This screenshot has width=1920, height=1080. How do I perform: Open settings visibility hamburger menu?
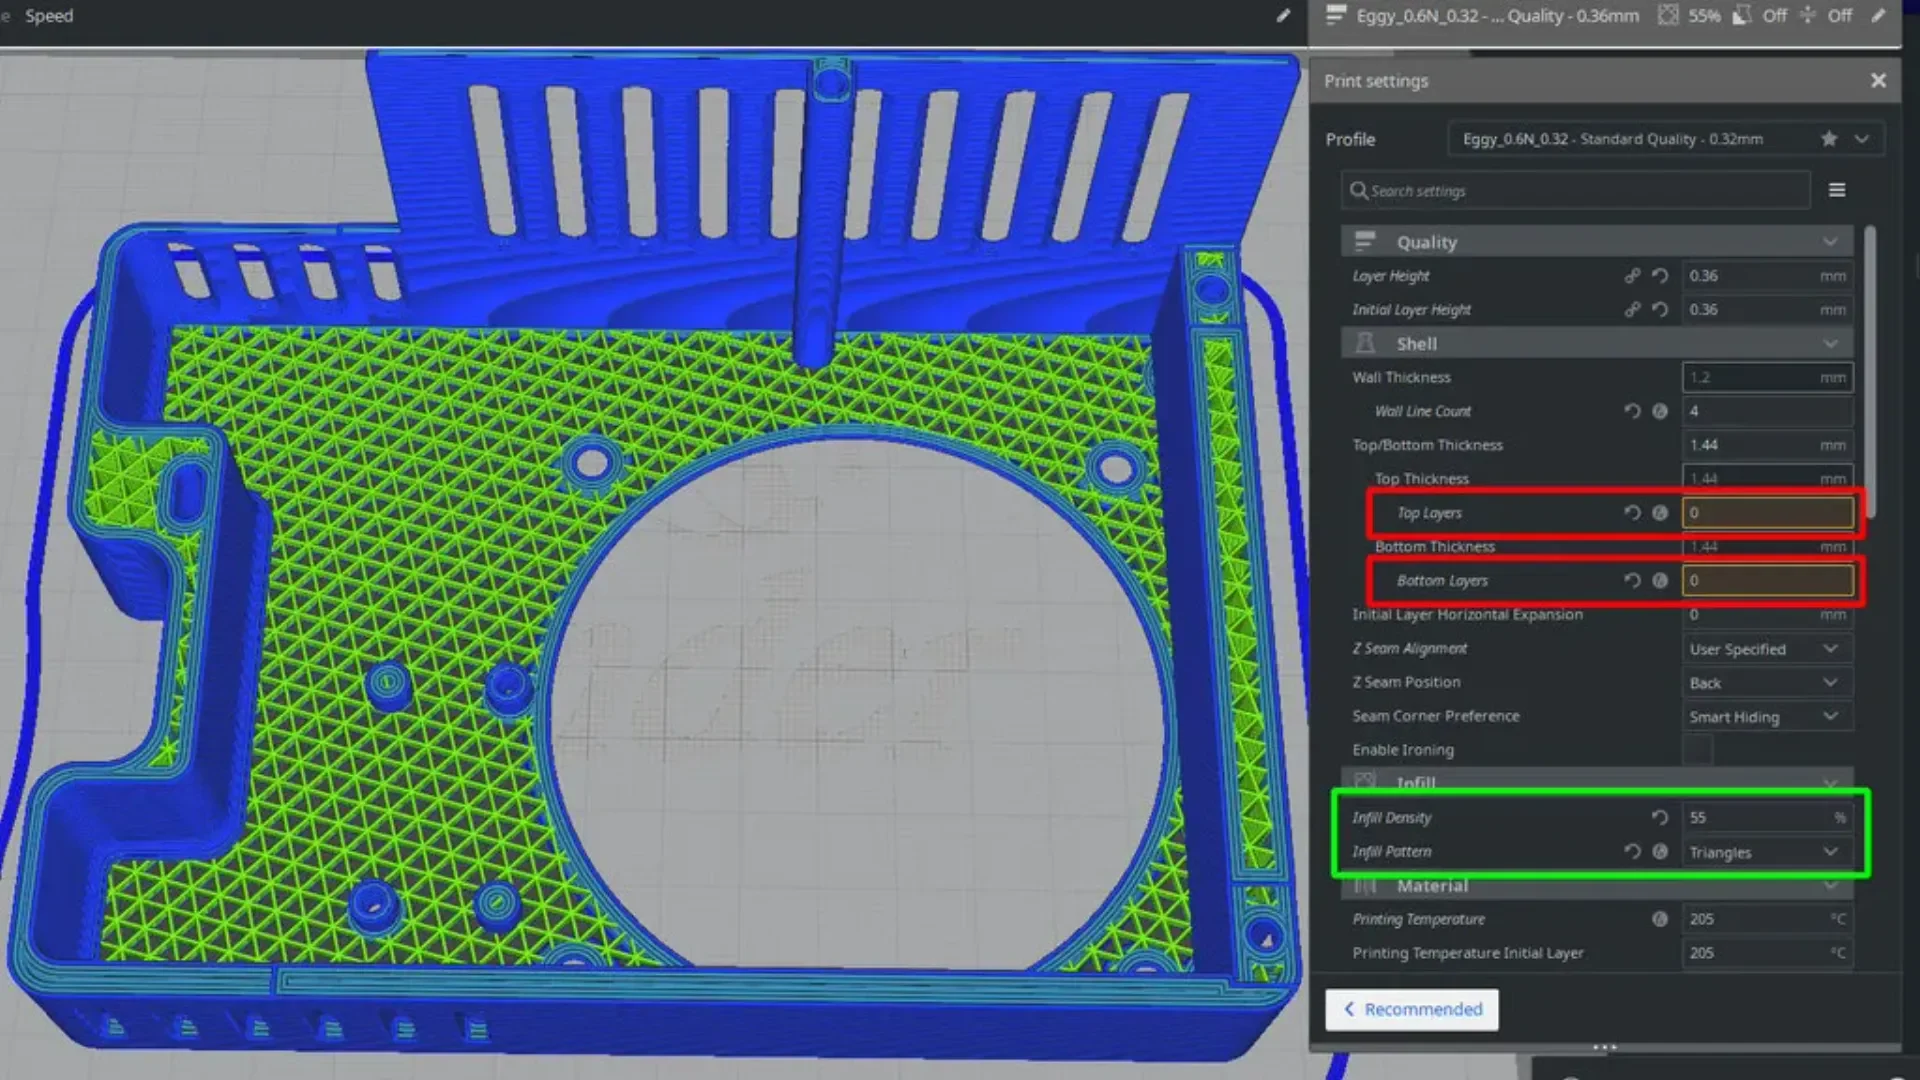click(1837, 190)
